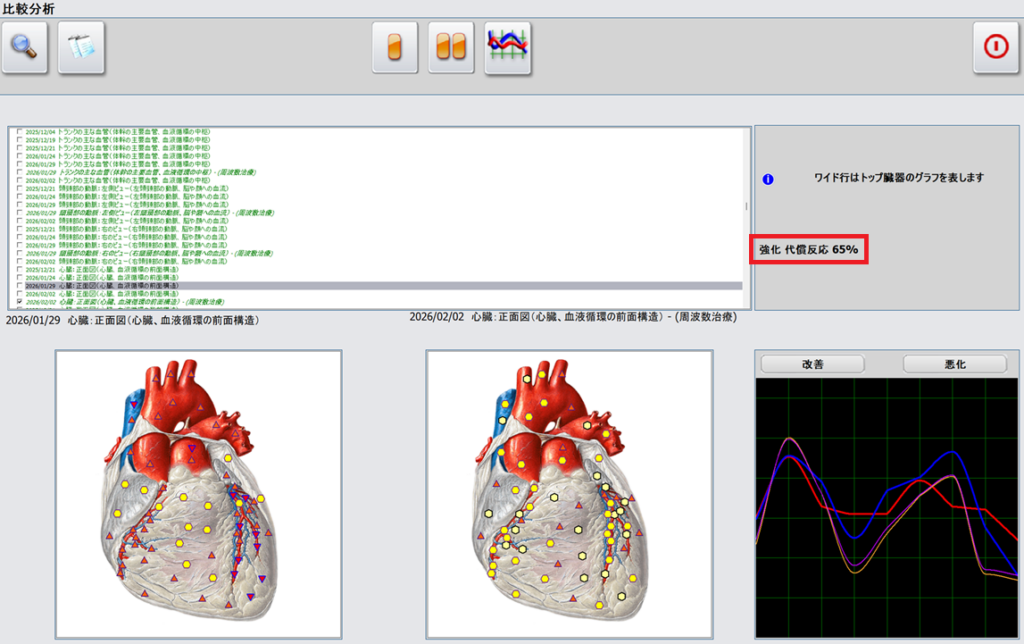Open the red-blue line graph tool
This screenshot has width=1024, height=644.
pos(507,47)
